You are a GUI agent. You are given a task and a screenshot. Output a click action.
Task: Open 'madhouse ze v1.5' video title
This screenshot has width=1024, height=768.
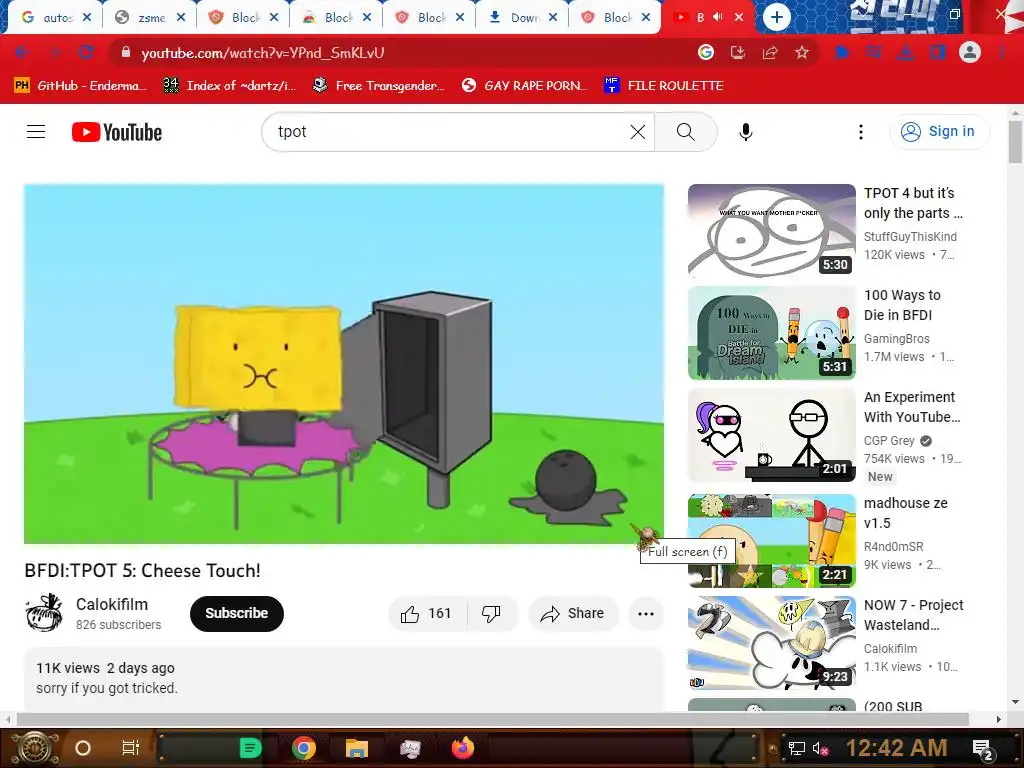point(905,513)
